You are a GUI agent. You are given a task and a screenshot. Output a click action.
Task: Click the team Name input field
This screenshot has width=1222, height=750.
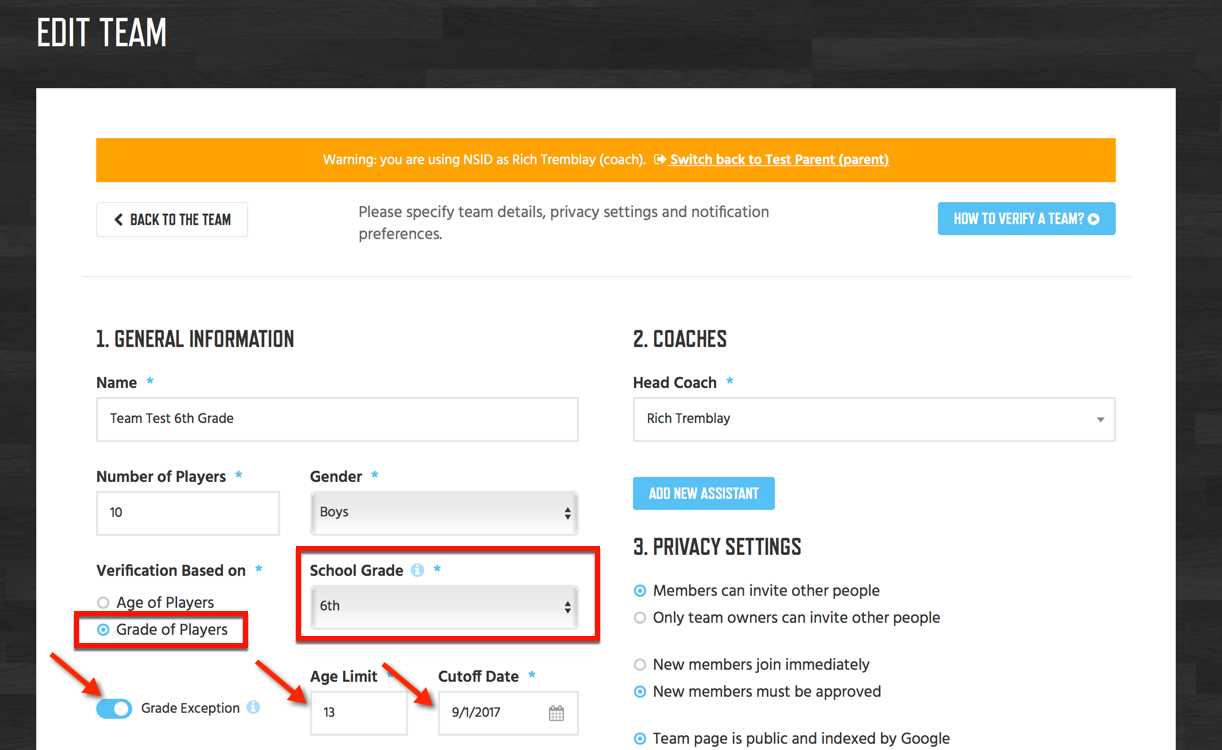point(337,419)
